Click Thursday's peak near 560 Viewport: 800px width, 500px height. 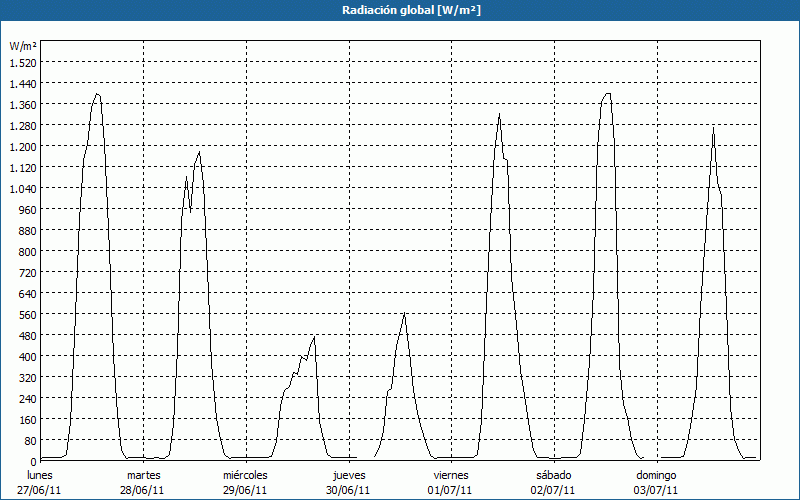[404, 313]
